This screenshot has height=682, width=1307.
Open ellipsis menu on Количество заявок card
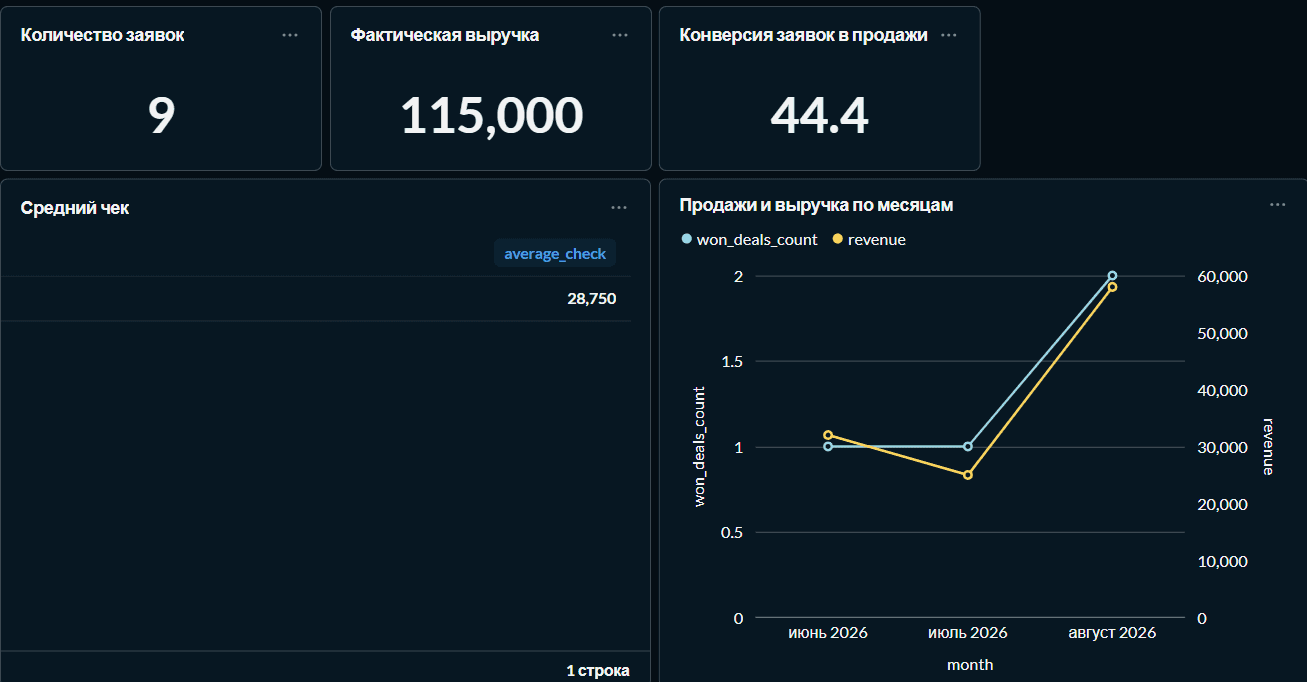pos(290,35)
